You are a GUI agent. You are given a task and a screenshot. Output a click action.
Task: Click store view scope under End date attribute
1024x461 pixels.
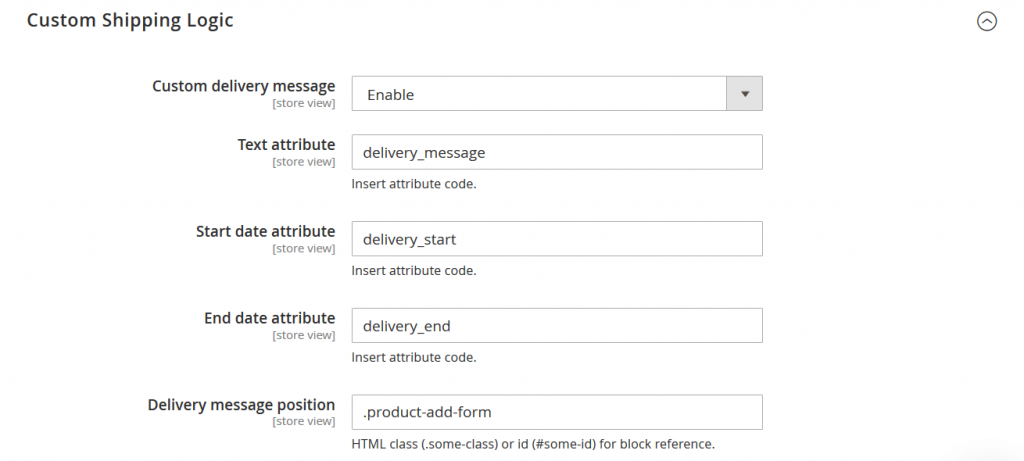point(303,335)
